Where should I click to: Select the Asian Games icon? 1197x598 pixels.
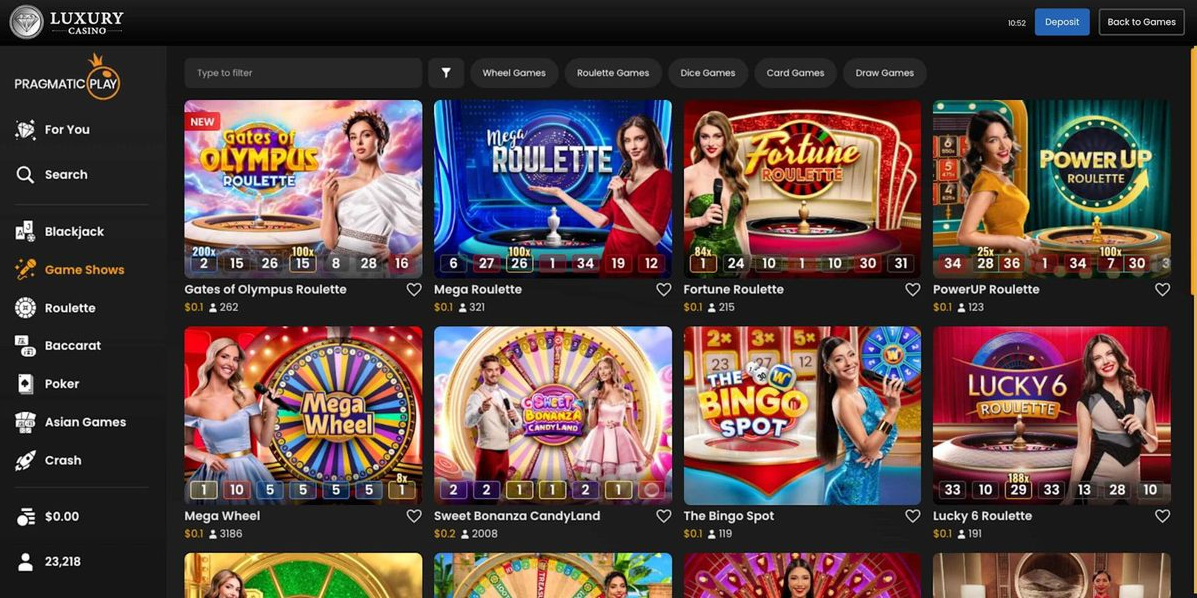[25, 422]
